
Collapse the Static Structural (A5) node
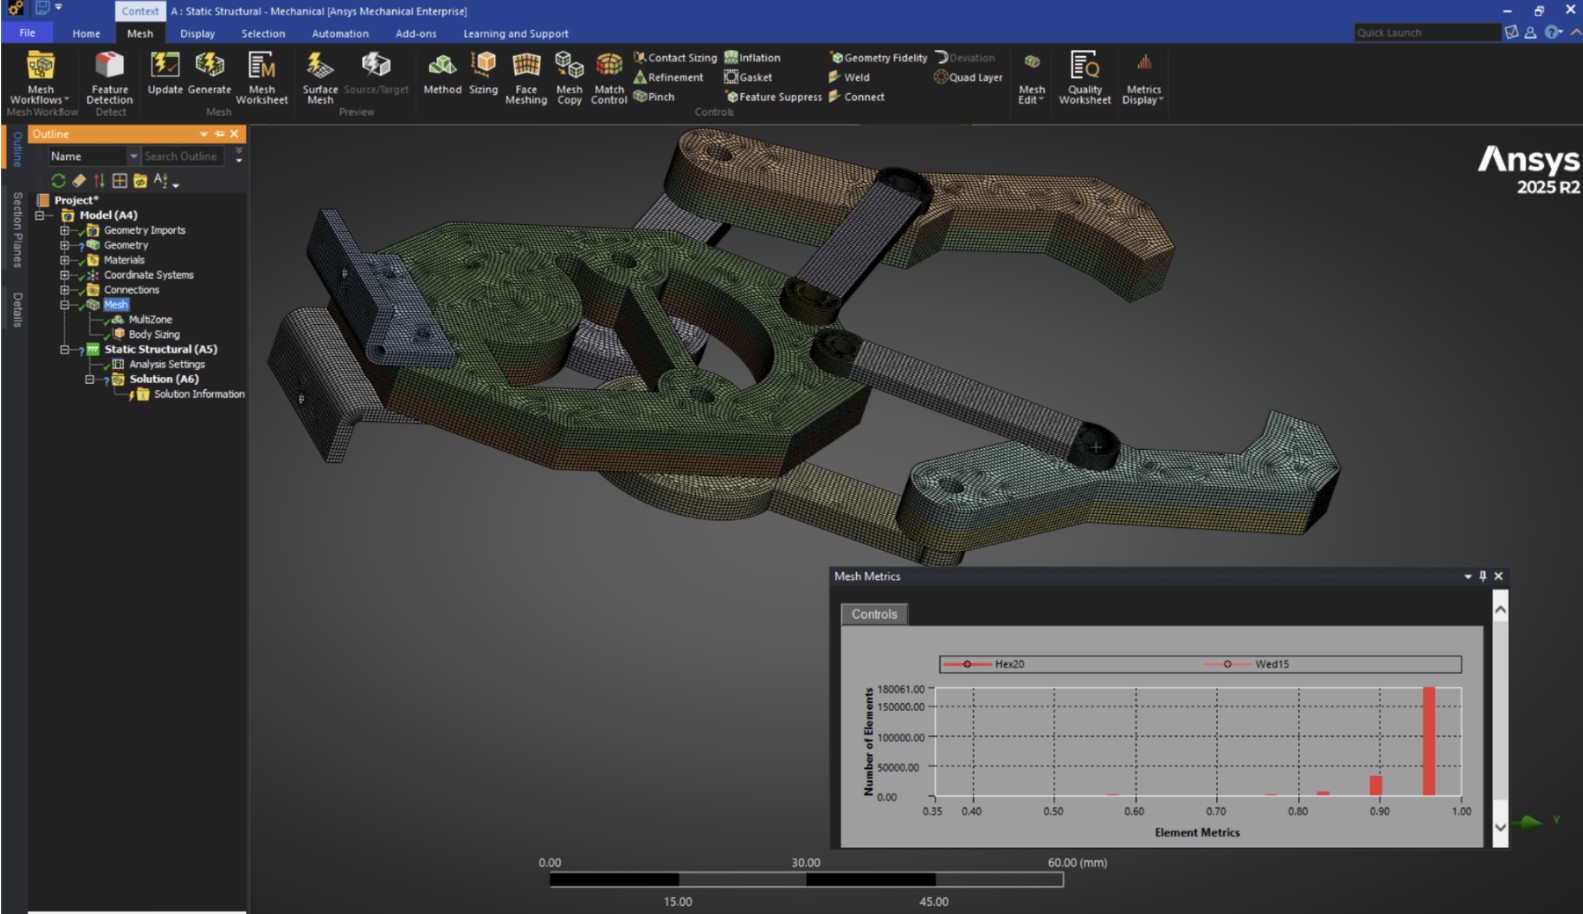pos(64,350)
